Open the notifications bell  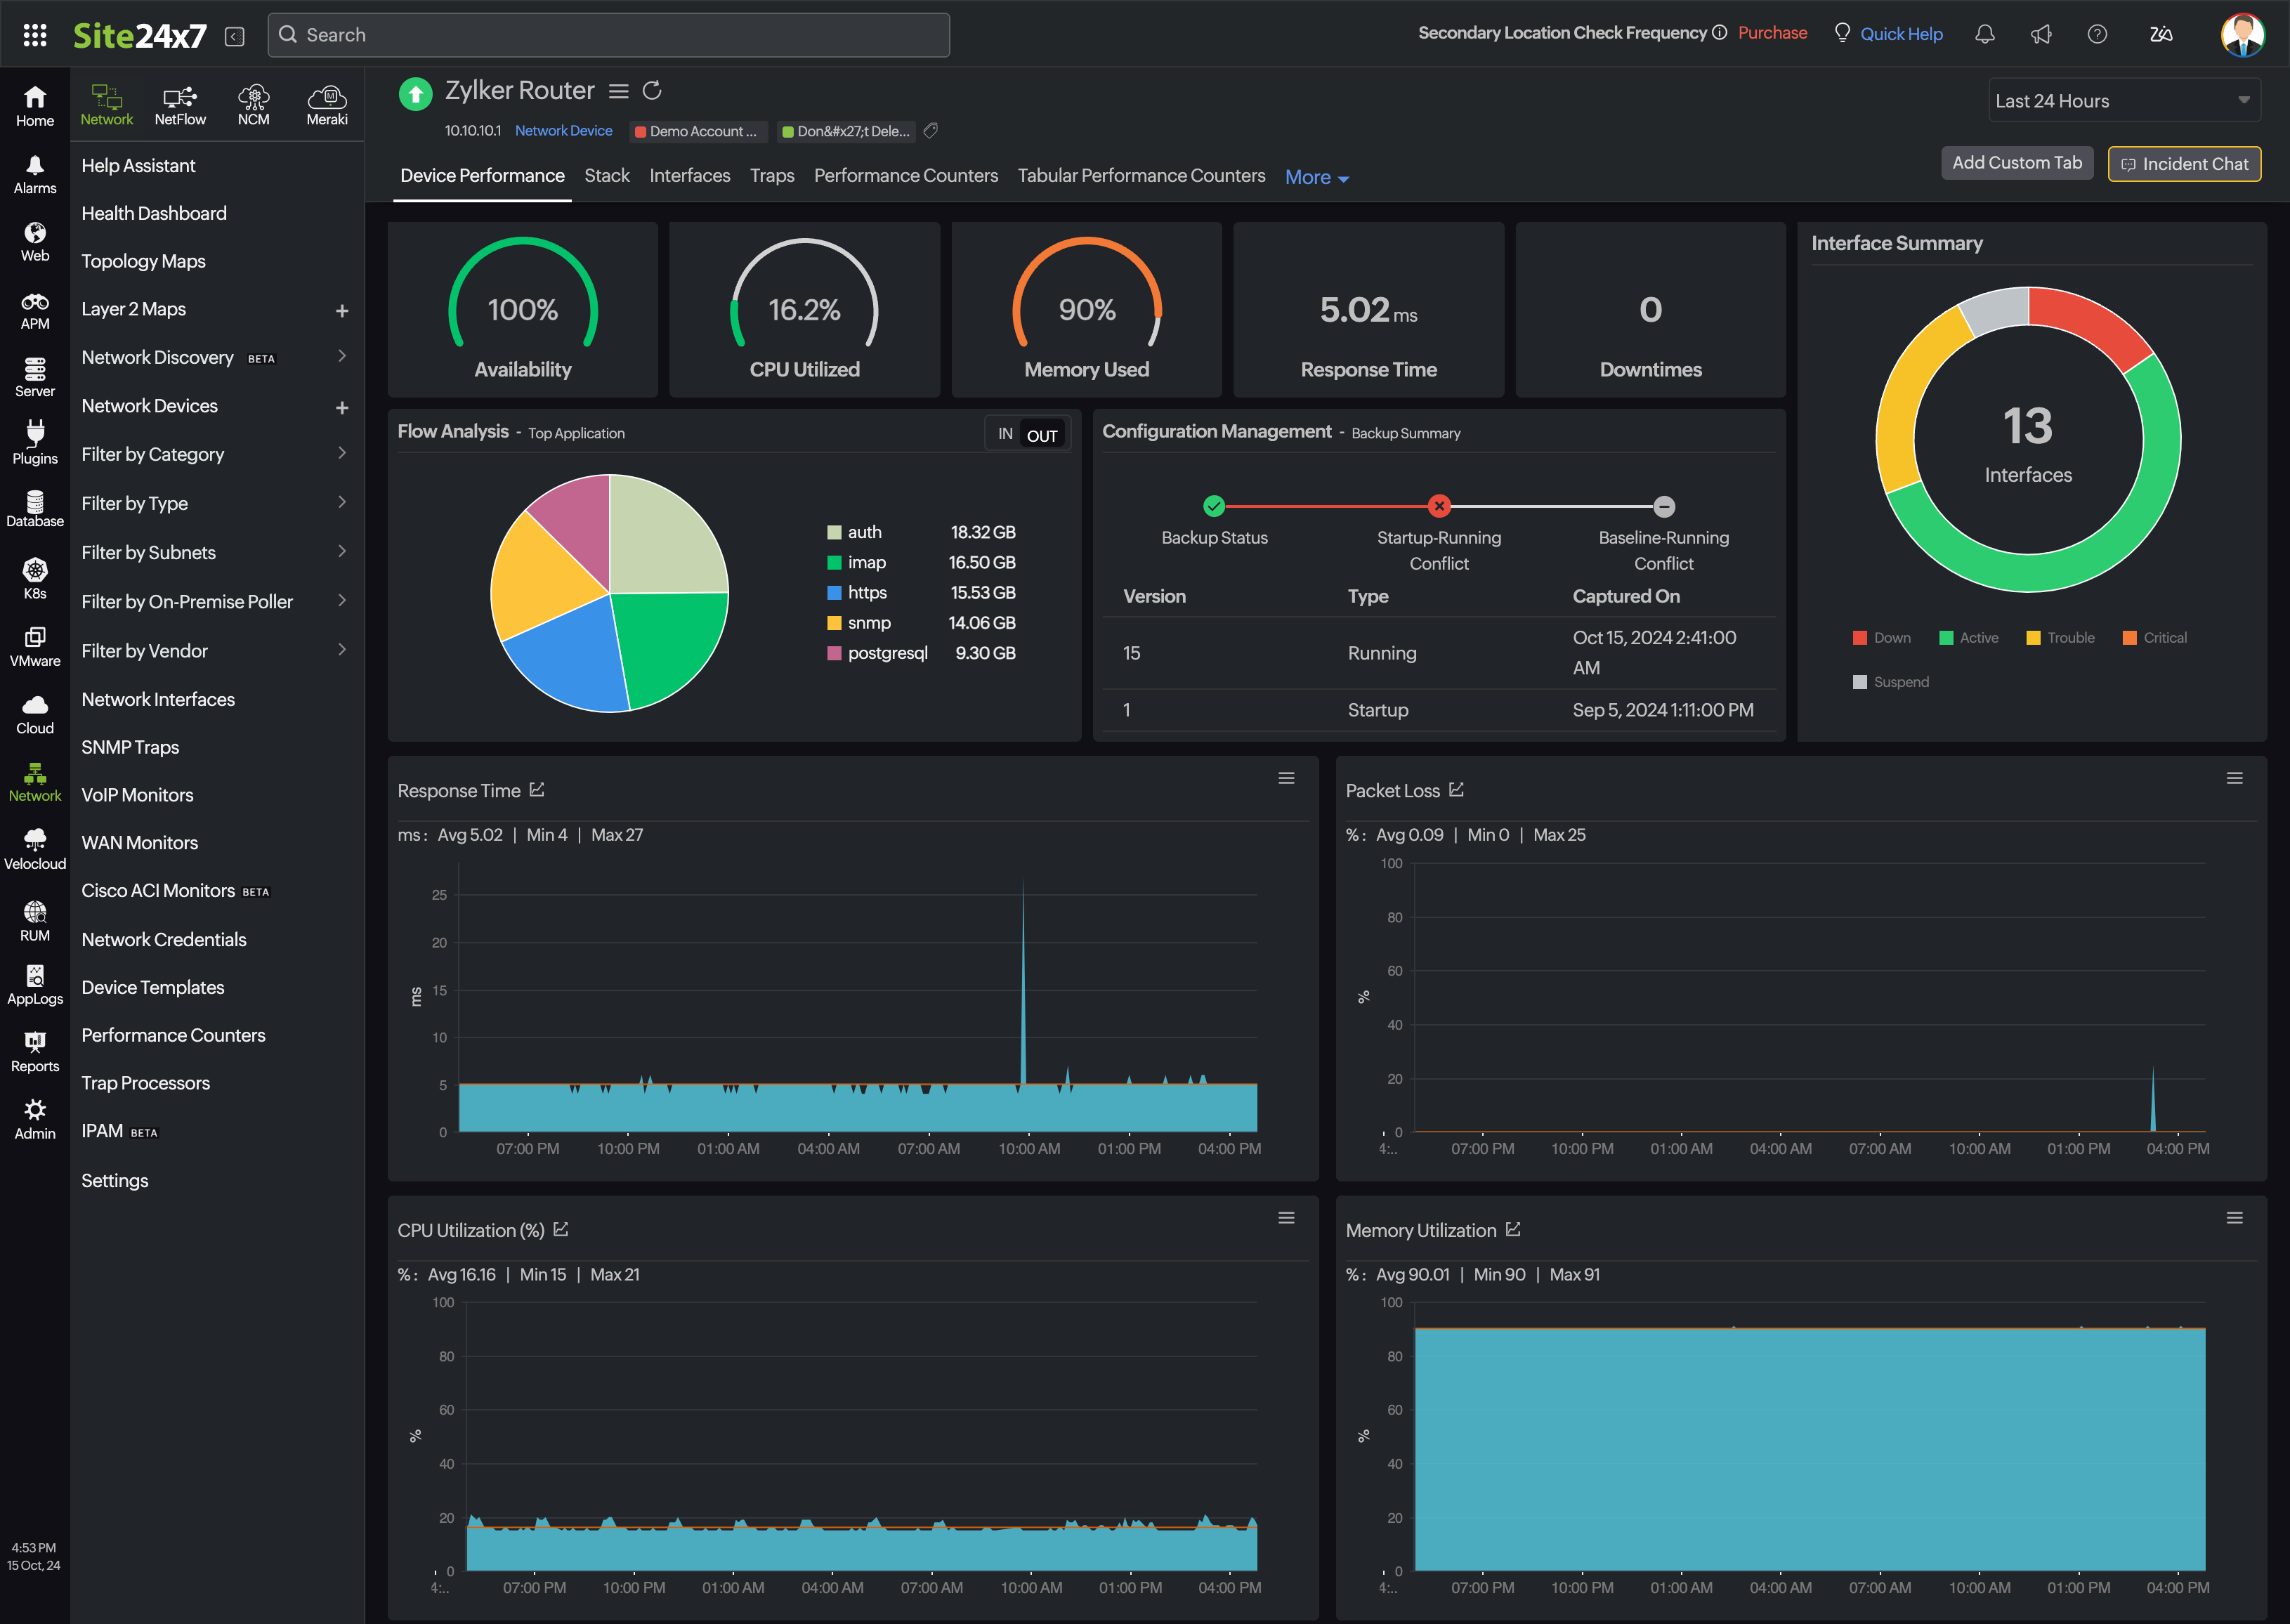(1986, 34)
